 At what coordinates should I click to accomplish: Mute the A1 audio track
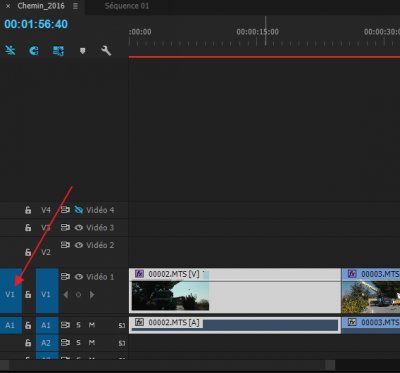[92, 324]
